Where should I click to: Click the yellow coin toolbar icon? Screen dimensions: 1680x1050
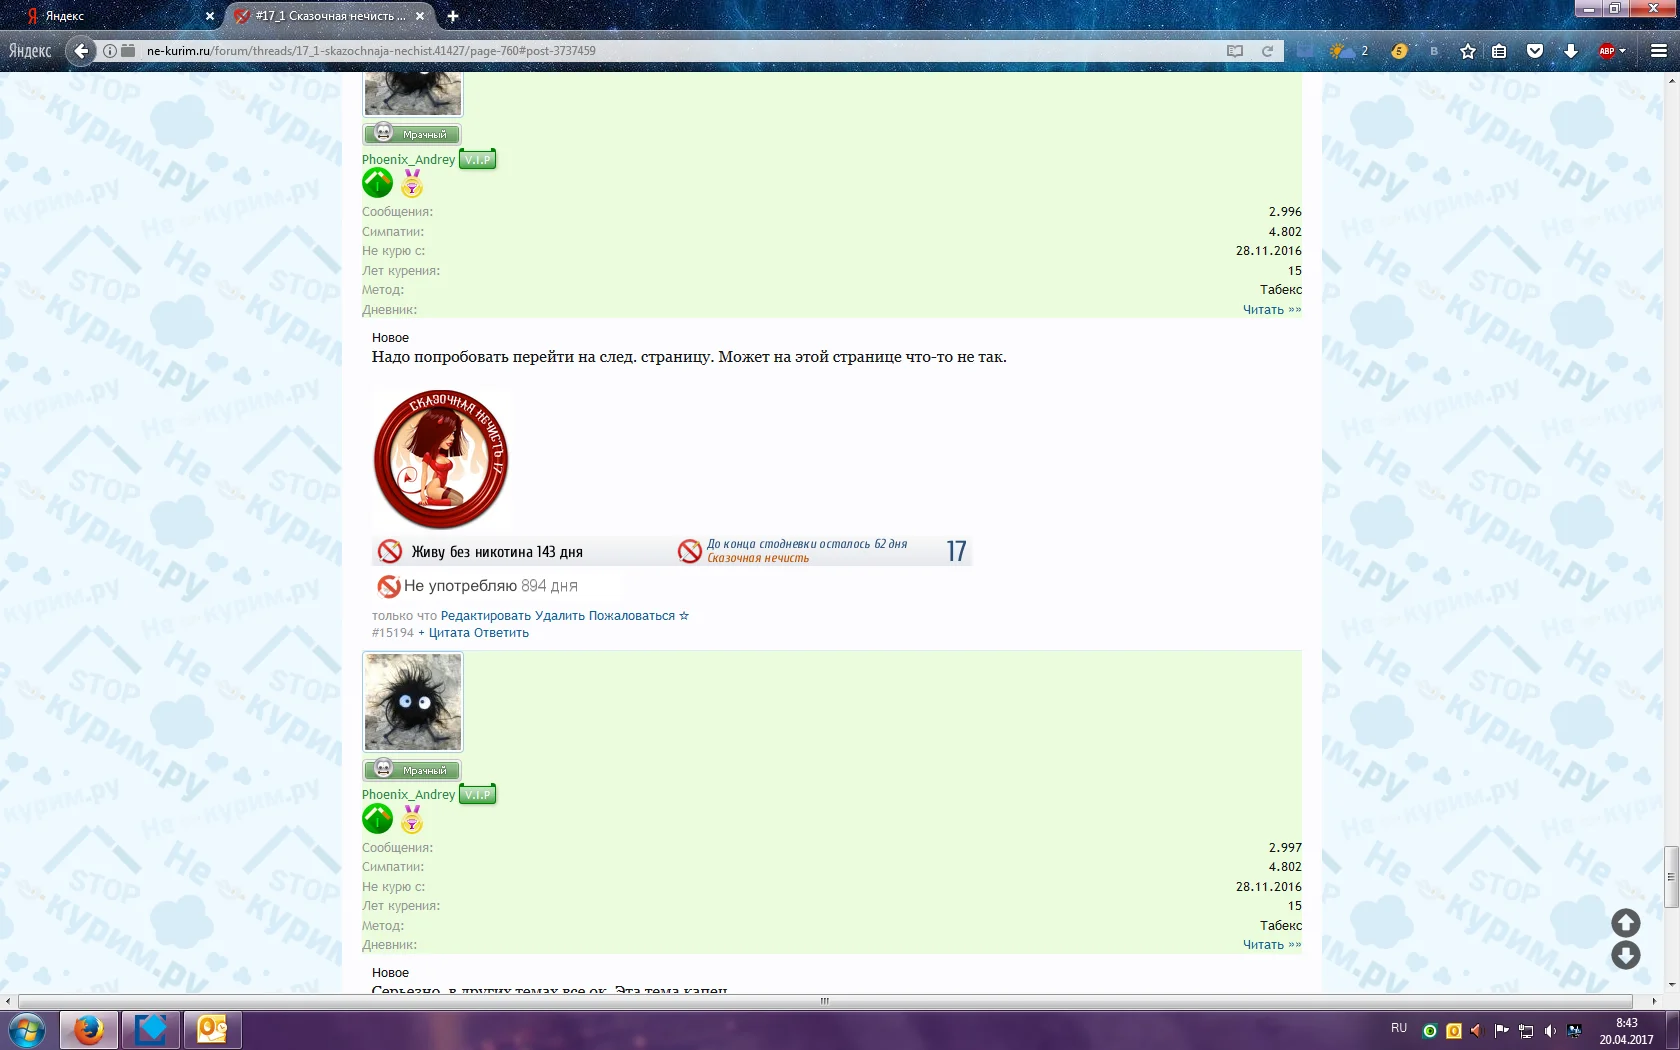(x=1399, y=51)
